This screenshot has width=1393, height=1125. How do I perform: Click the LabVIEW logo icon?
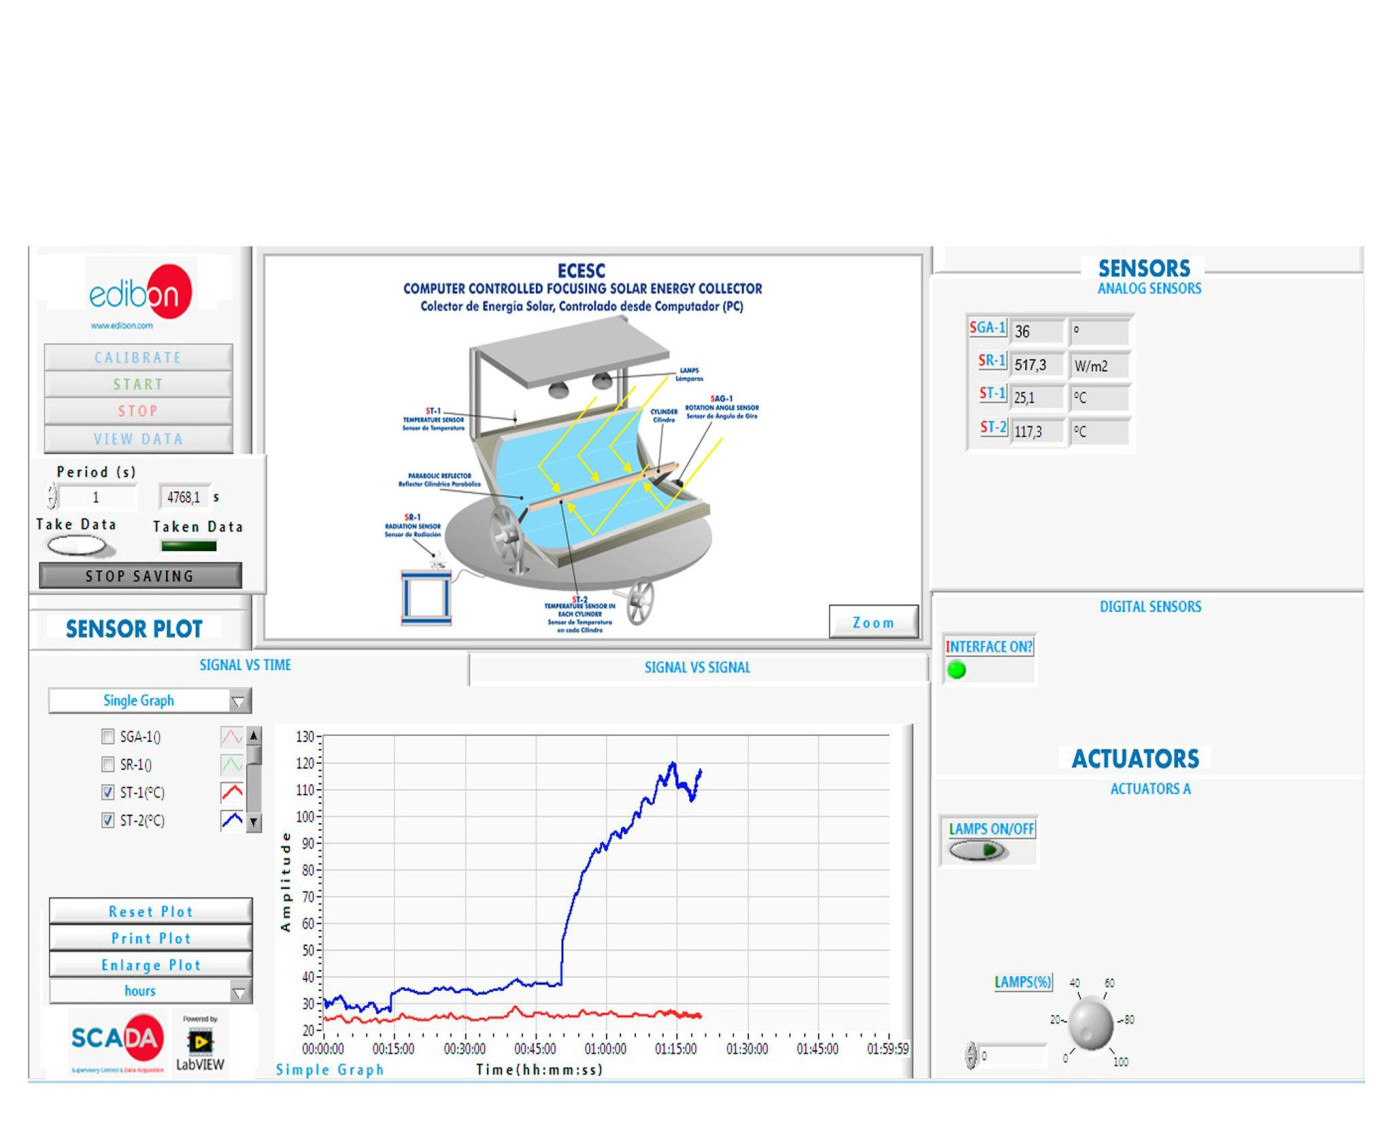pyautogui.click(x=200, y=1042)
